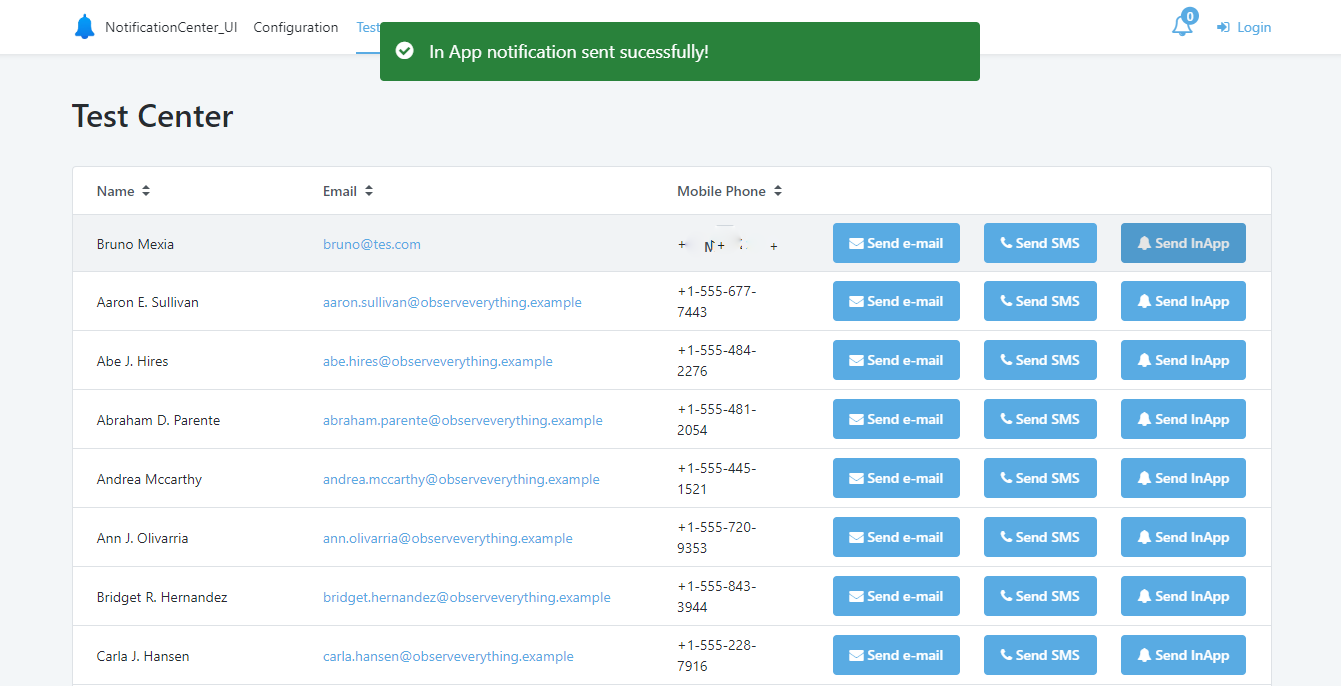Open the Configuration menu item
This screenshot has height=686, width=1341.
tap(295, 27)
